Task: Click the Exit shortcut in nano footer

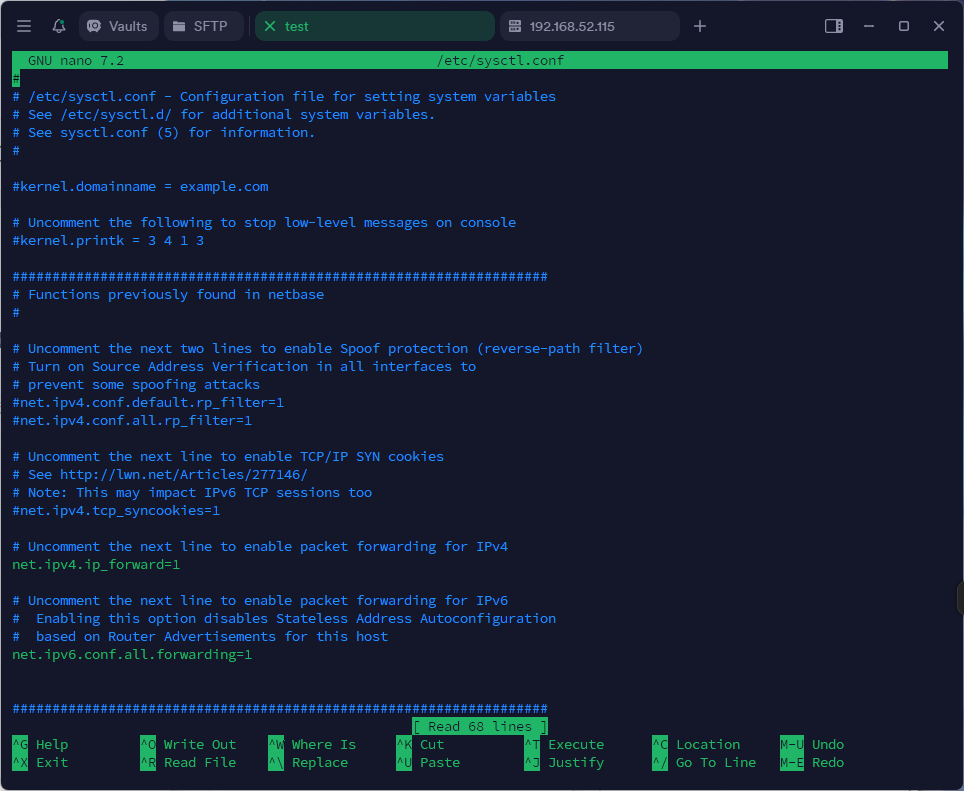Action: click(x=52, y=763)
